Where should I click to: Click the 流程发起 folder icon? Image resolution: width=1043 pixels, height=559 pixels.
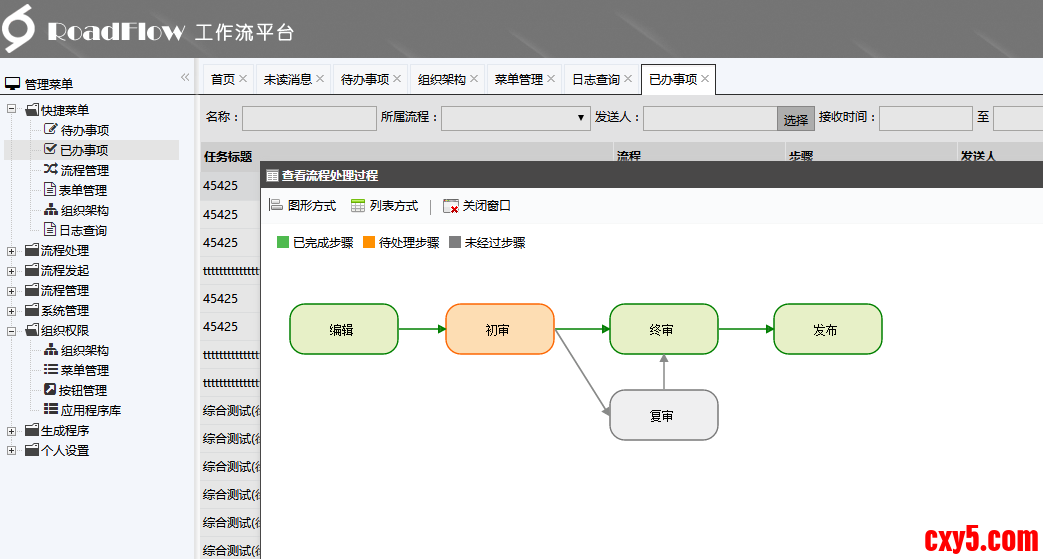[32, 270]
